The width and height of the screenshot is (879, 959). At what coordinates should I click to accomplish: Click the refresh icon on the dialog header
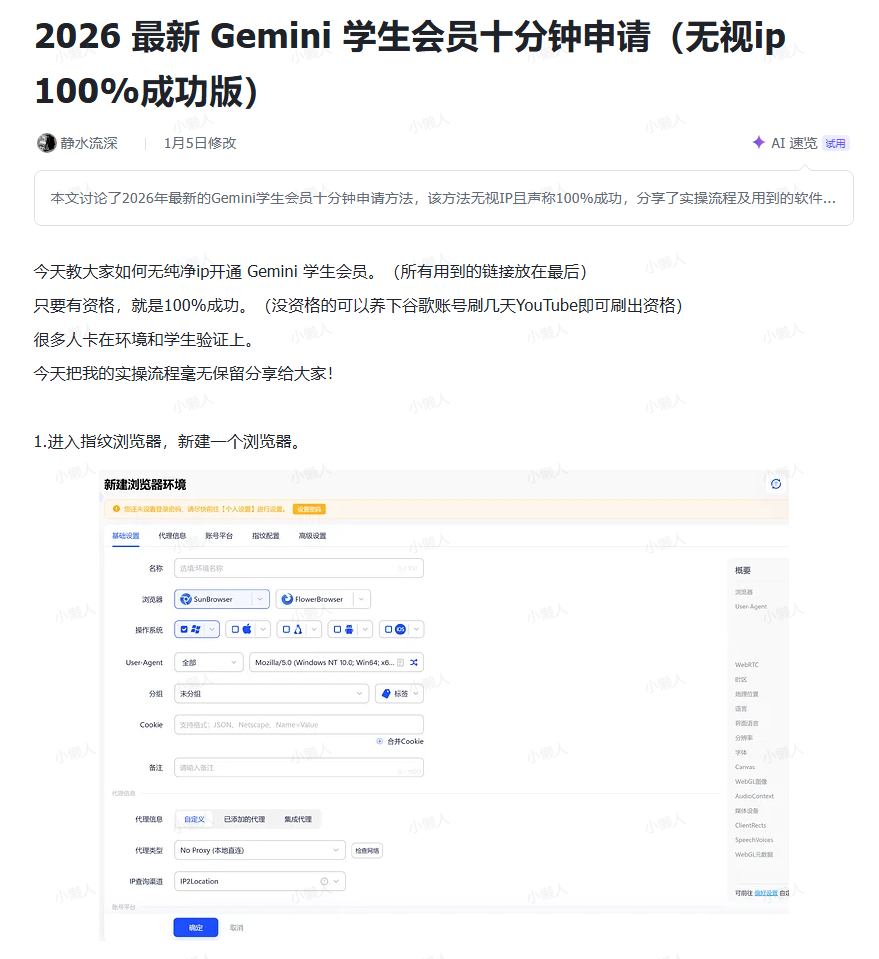(x=776, y=483)
